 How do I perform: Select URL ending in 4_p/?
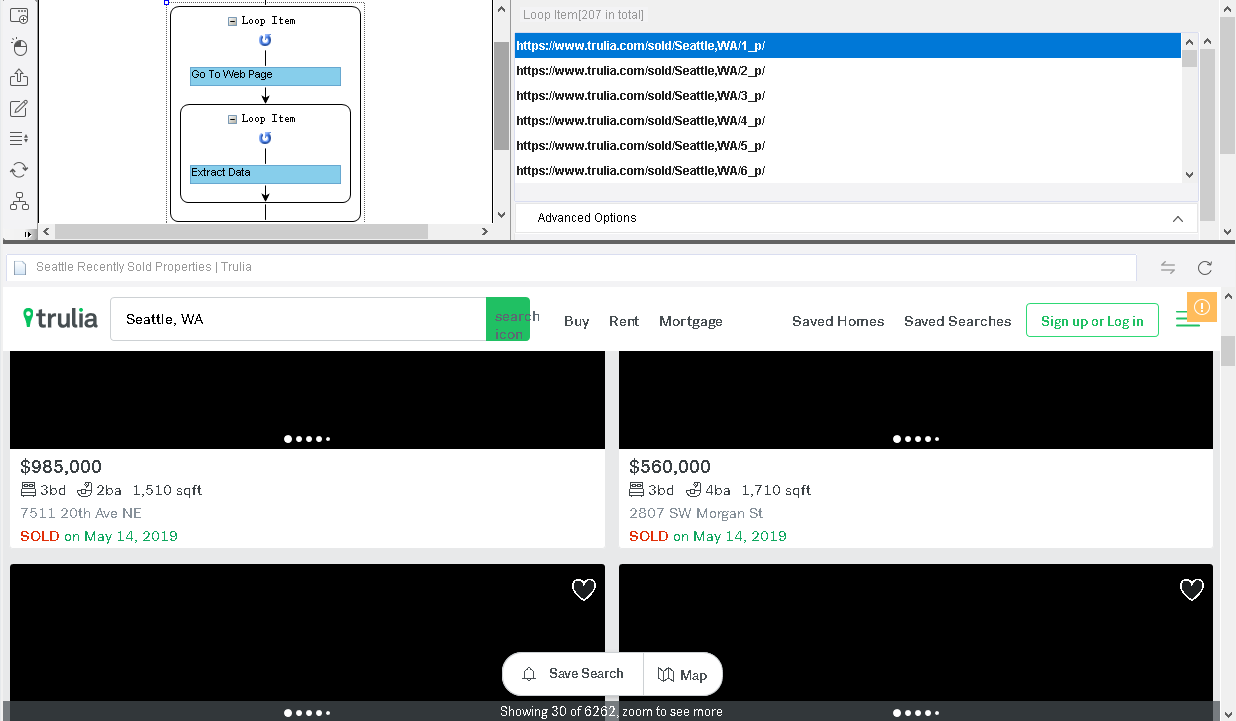tap(848, 121)
